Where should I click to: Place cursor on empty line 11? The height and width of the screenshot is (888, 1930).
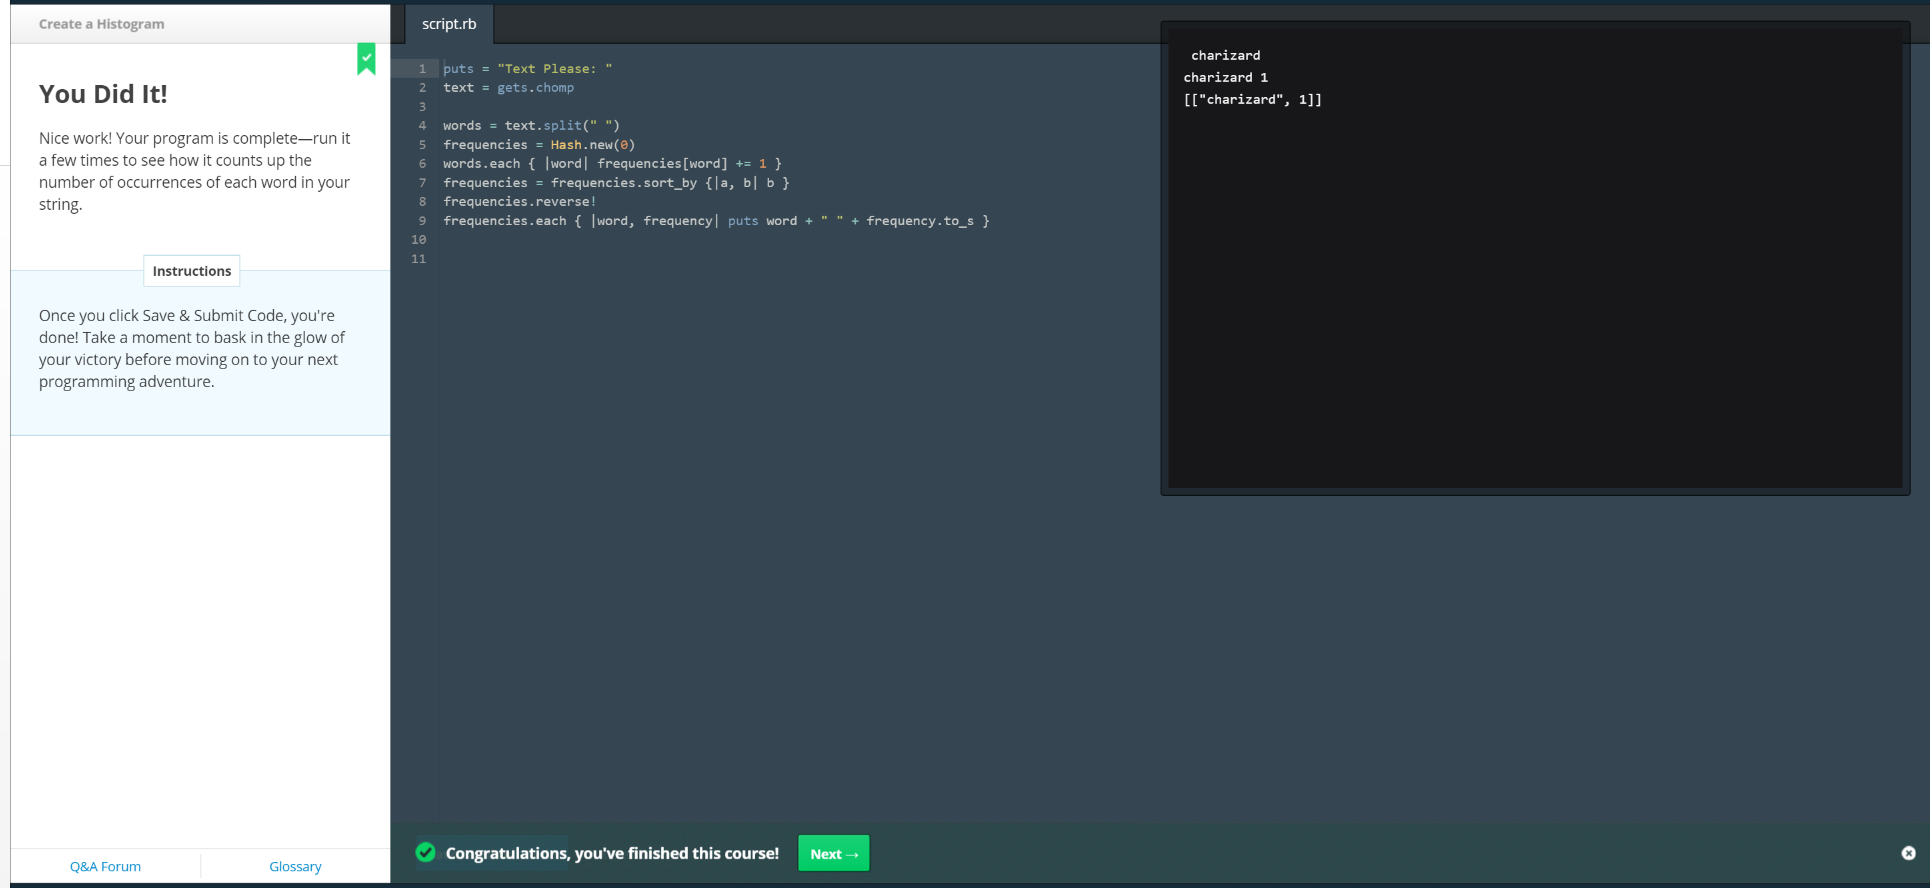[600, 259]
